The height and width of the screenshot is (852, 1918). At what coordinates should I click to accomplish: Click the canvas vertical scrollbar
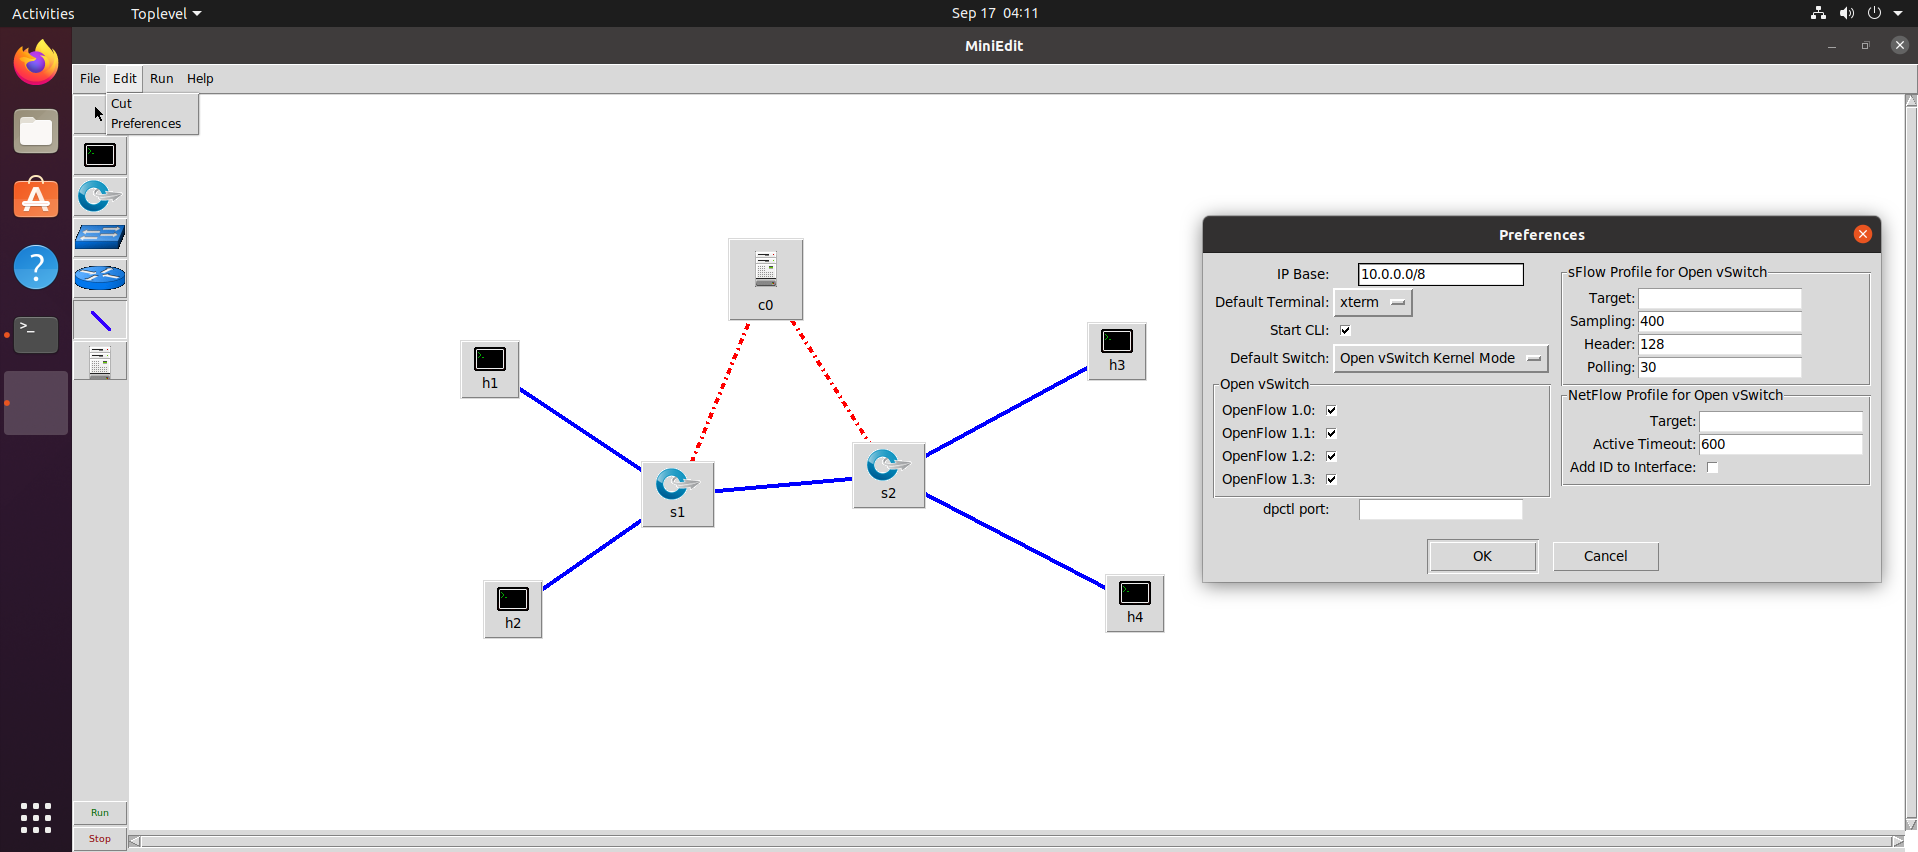click(1911, 462)
